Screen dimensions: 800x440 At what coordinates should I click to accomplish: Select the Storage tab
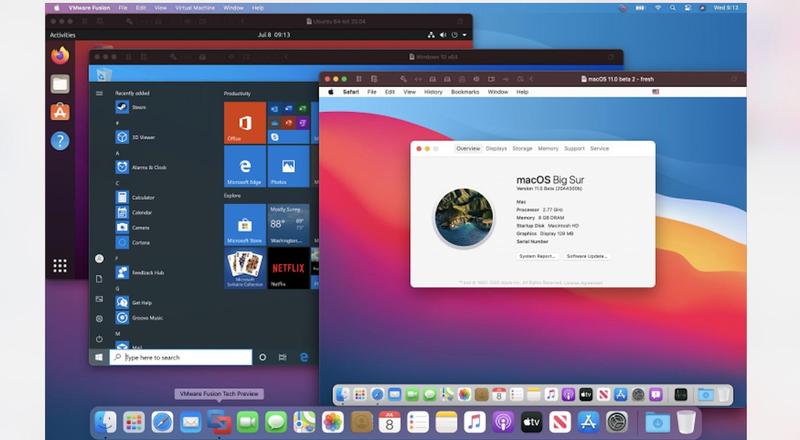pyautogui.click(x=522, y=148)
